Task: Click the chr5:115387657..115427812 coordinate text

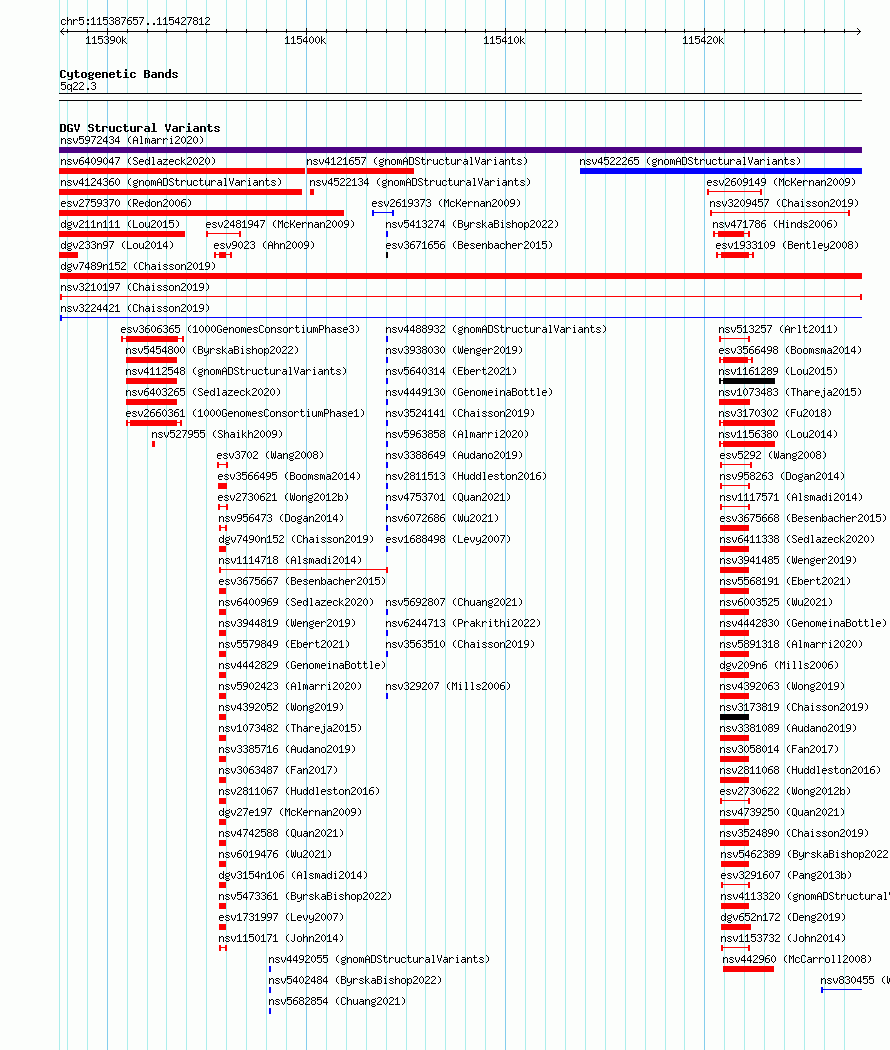Action: pos(135,21)
